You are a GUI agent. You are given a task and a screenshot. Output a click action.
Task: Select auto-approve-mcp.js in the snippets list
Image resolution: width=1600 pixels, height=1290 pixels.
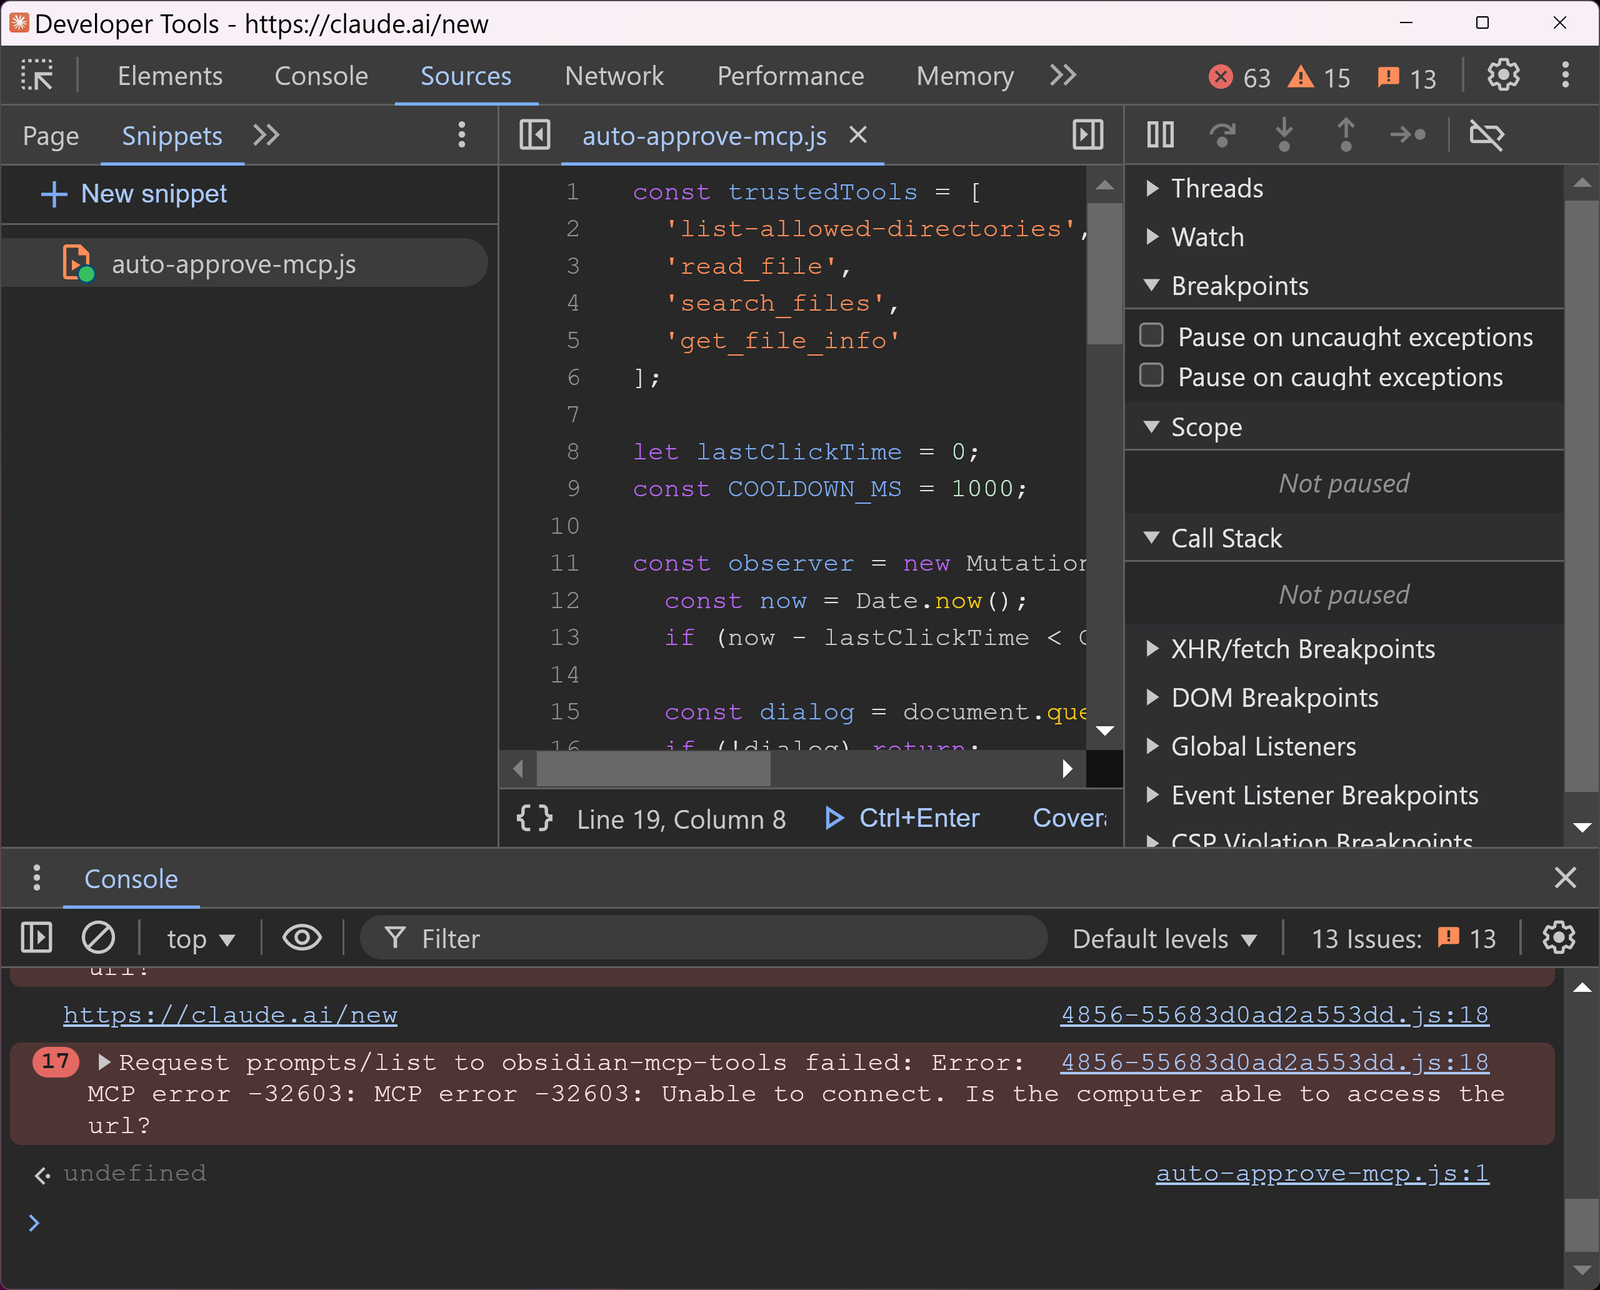[x=245, y=263]
